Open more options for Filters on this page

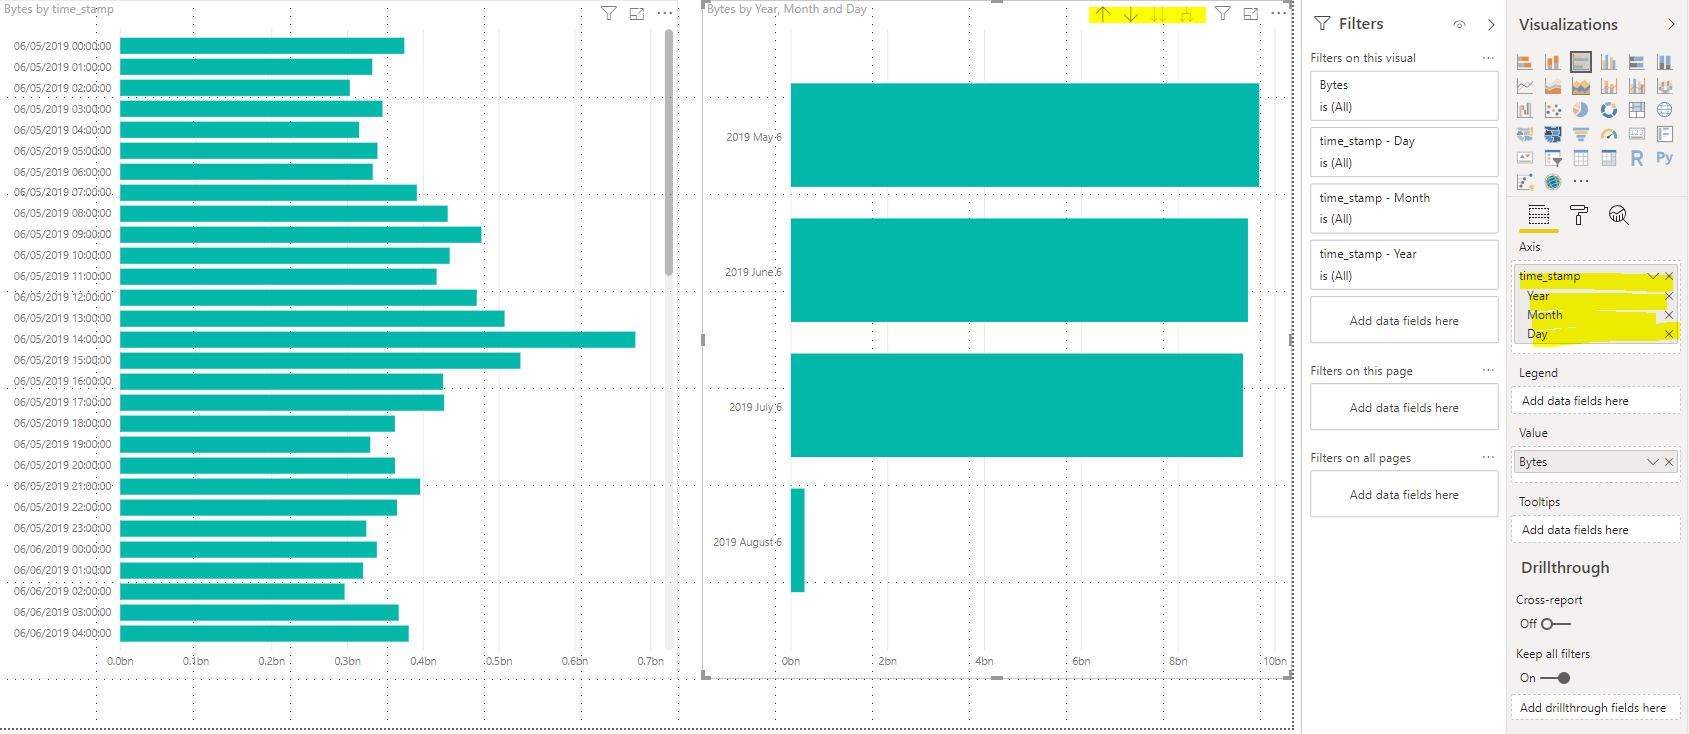point(1488,371)
